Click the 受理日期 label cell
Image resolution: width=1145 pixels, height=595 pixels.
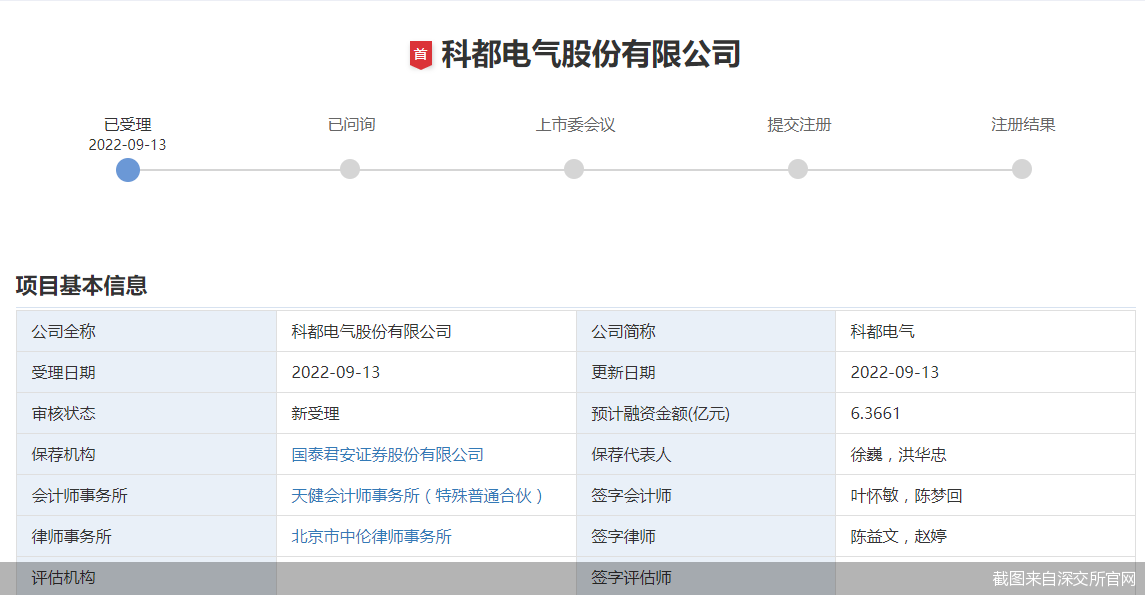point(147,372)
